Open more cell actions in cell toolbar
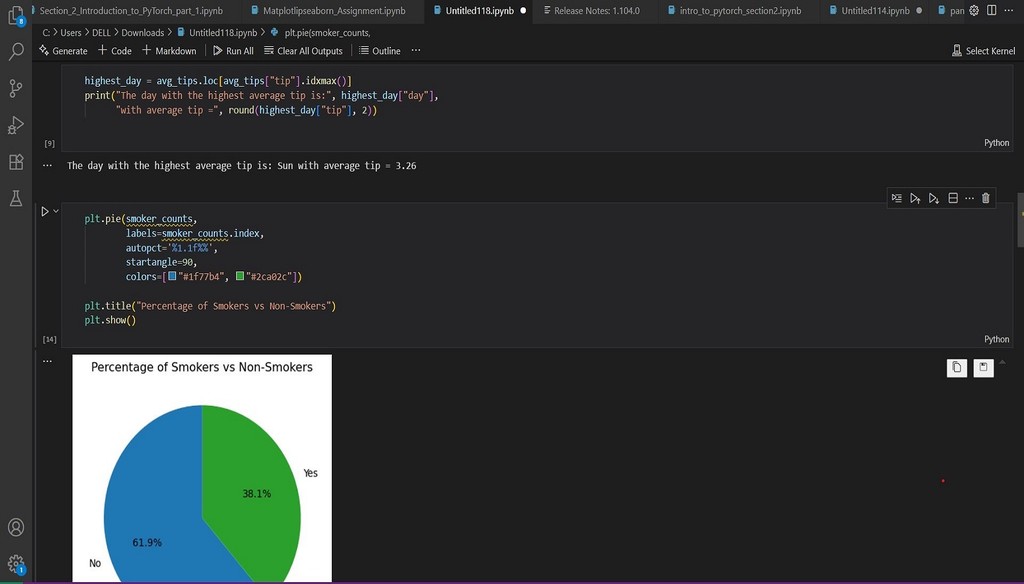This screenshot has width=1024, height=584. point(969,198)
